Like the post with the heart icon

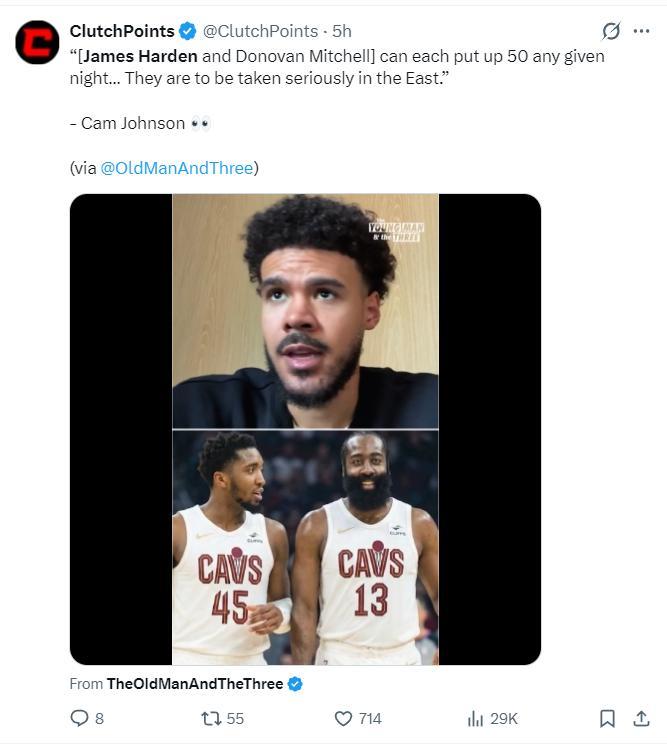[343, 718]
